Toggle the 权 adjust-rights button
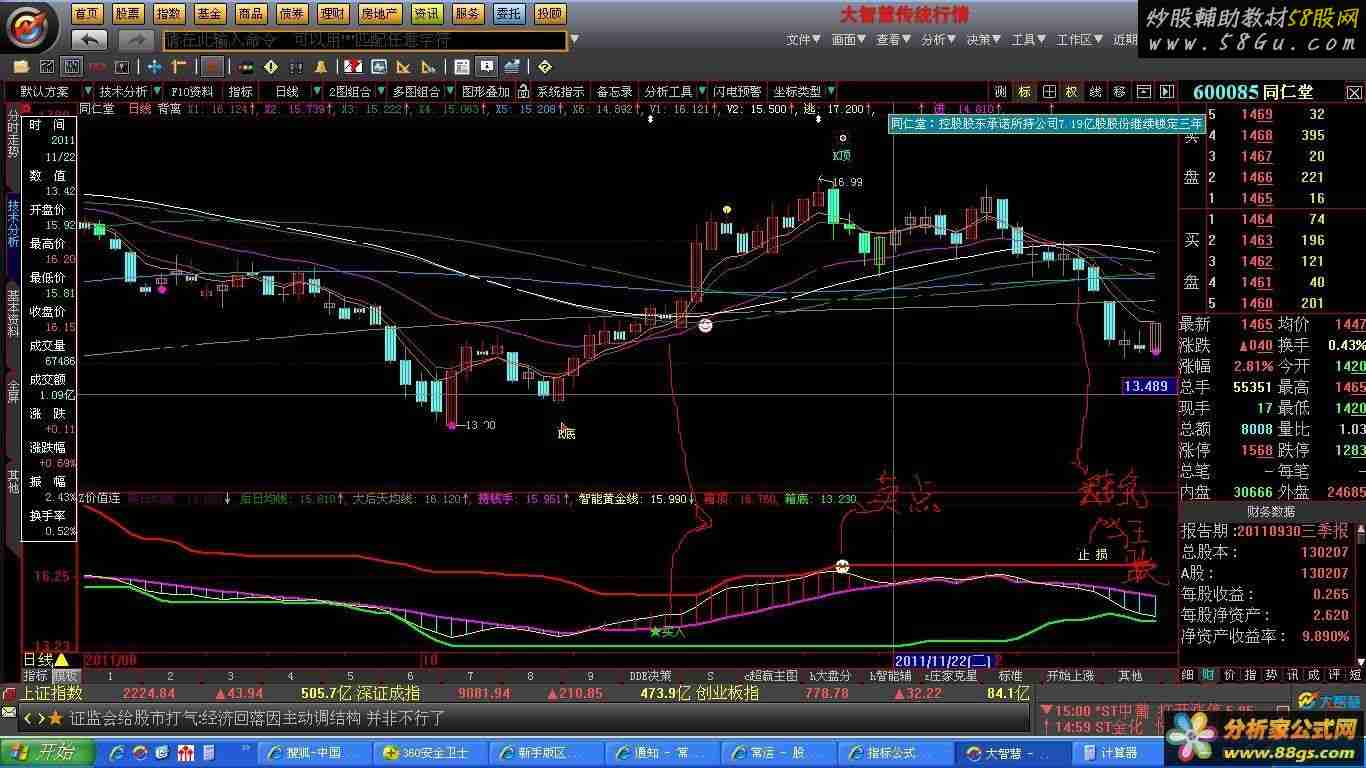The width and height of the screenshot is (1366, 768). pyautogui.click(x=1071, y=91)
